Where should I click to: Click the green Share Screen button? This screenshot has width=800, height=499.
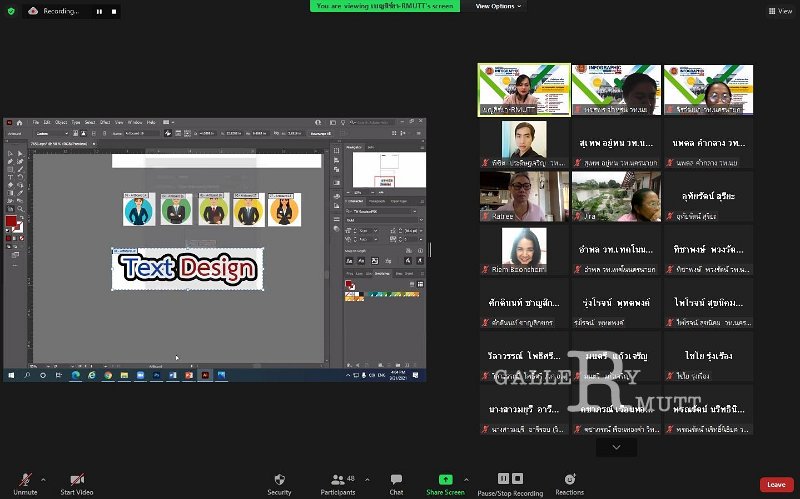(445, 484)
